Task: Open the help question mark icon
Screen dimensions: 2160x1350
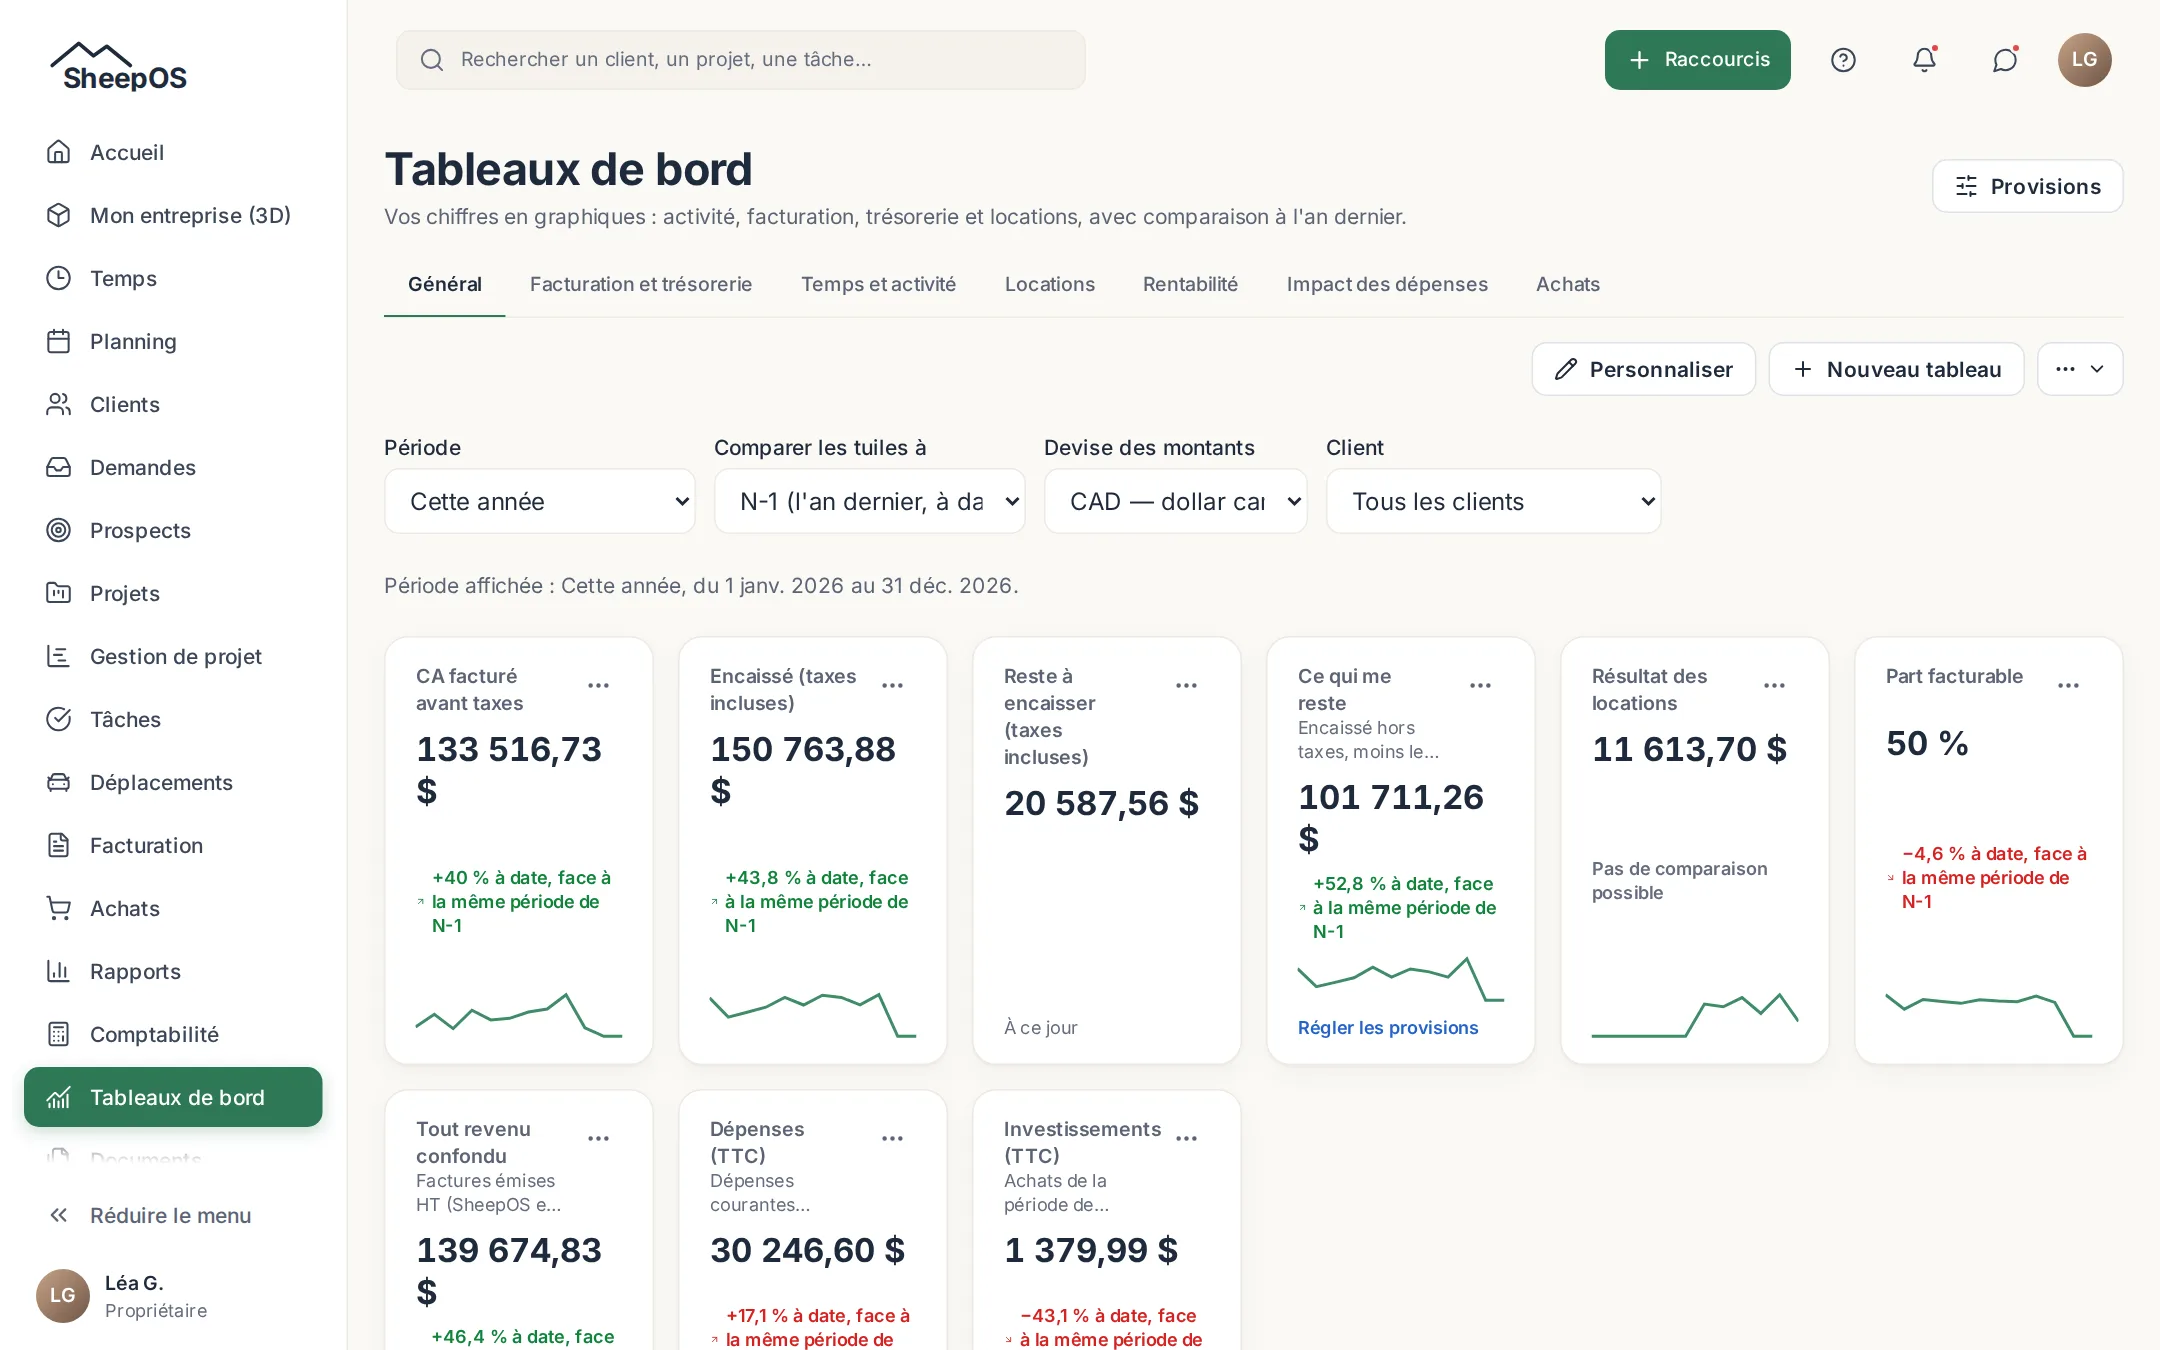Action: pyautogui.click(x=1843, y=60)
